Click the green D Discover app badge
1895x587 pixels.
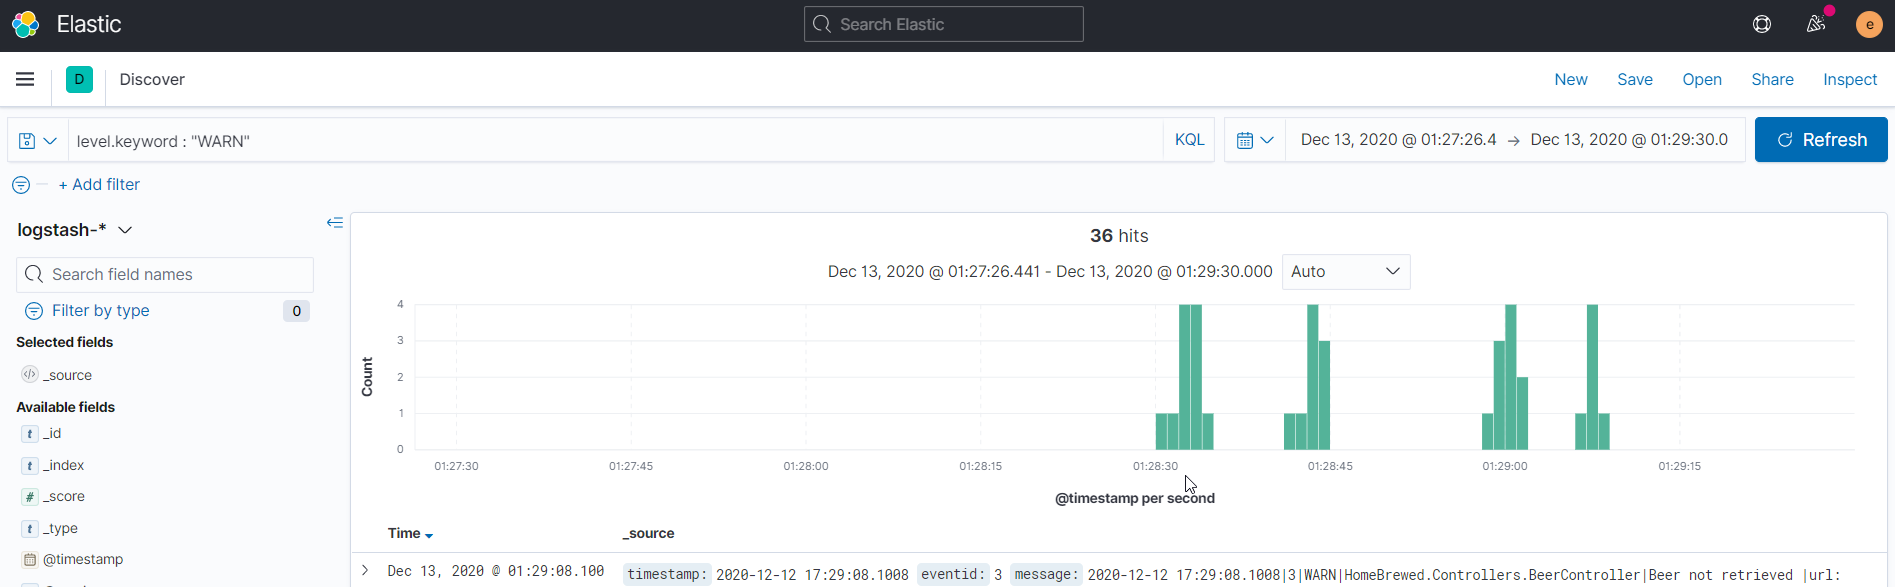point(79,79)
